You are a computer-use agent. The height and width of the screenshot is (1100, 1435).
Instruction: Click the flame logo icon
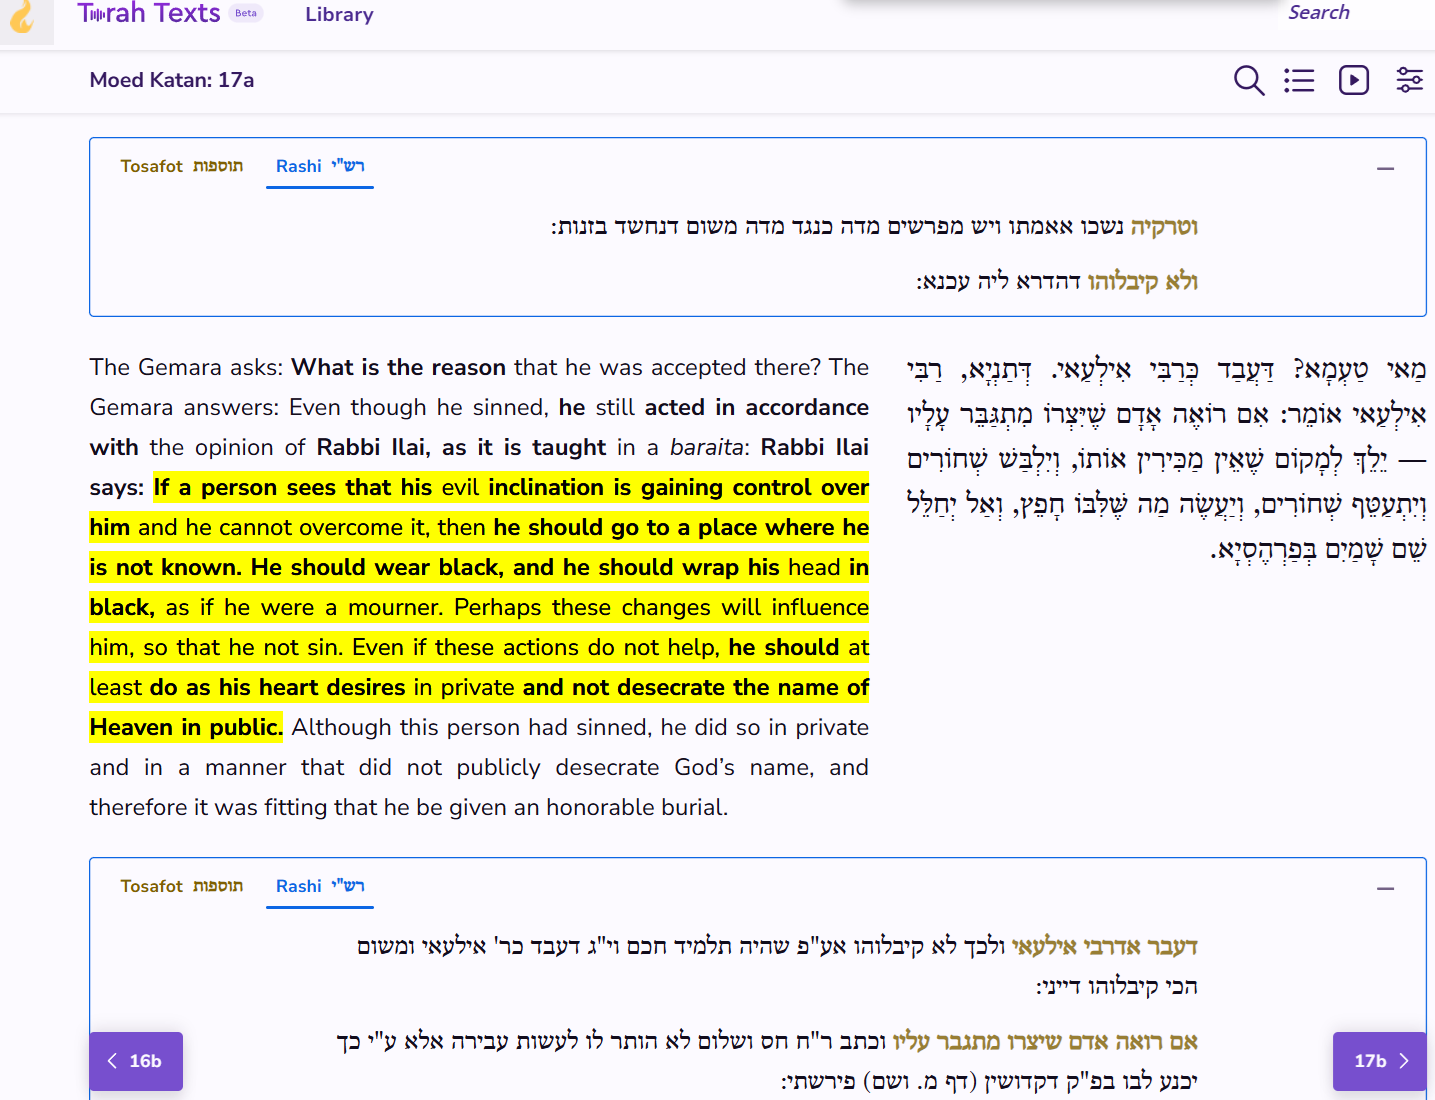23,16
